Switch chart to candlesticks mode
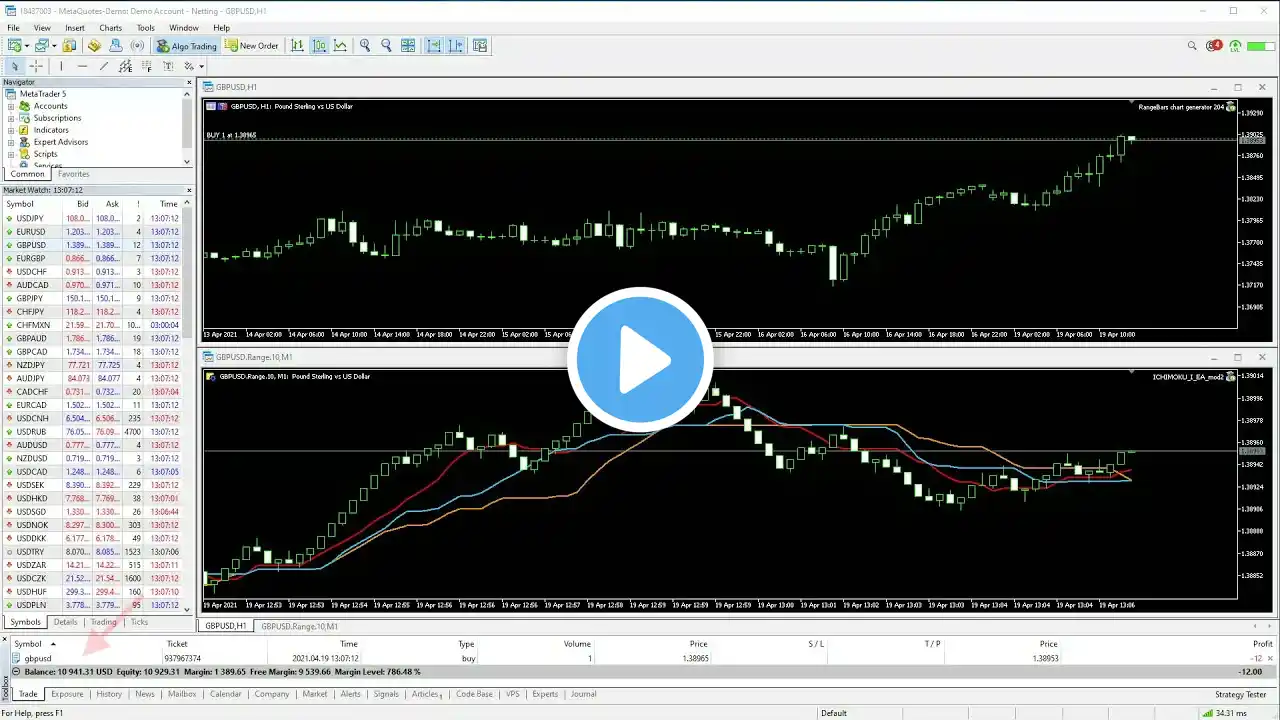1280x720 pixels. click(x=319, y=46)
